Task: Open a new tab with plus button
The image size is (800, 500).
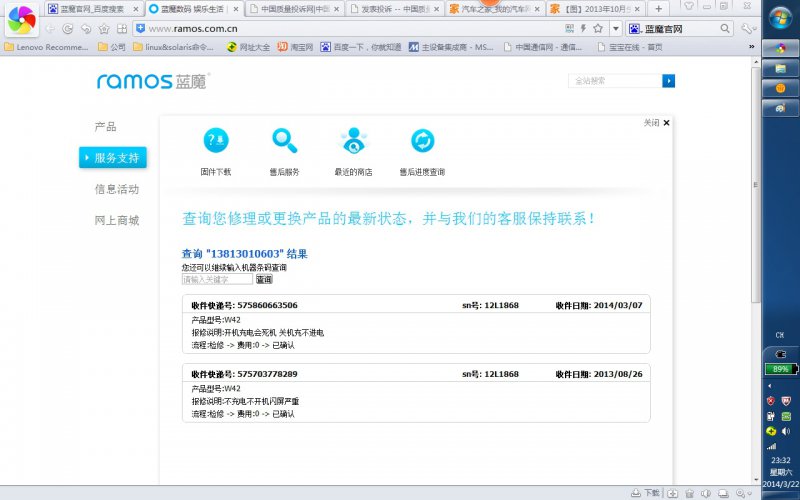Action: pos(659,9)
